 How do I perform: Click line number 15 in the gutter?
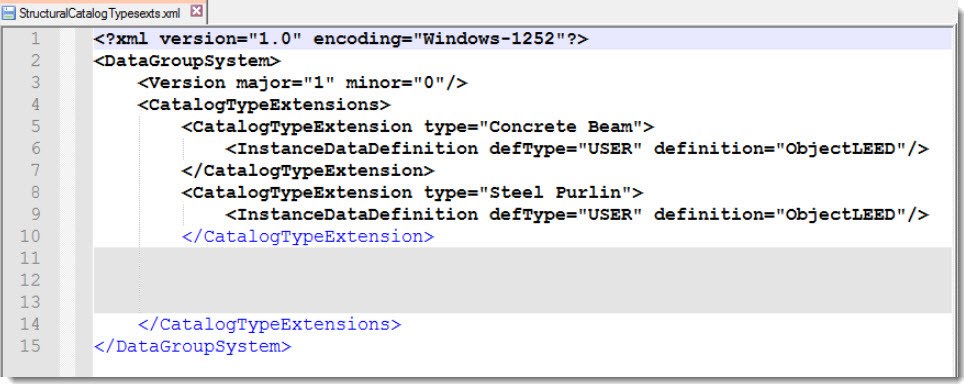tap(30, 346)
